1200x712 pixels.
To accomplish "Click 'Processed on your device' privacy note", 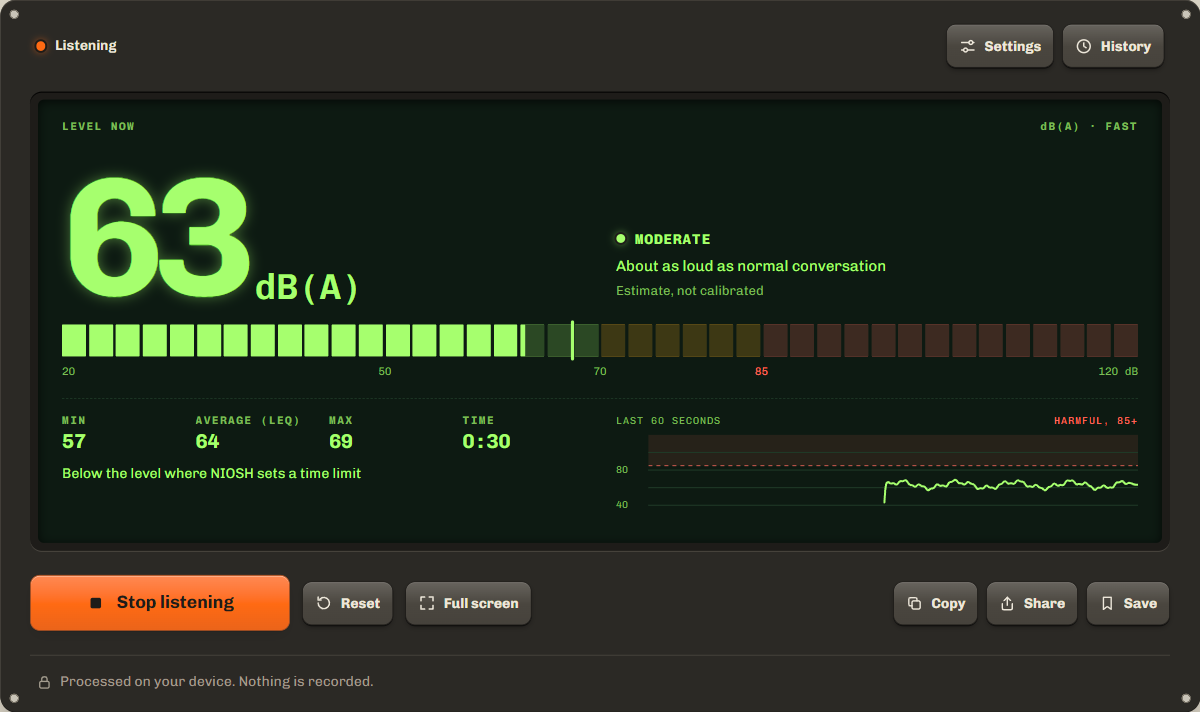I will (x=217, y=682).
